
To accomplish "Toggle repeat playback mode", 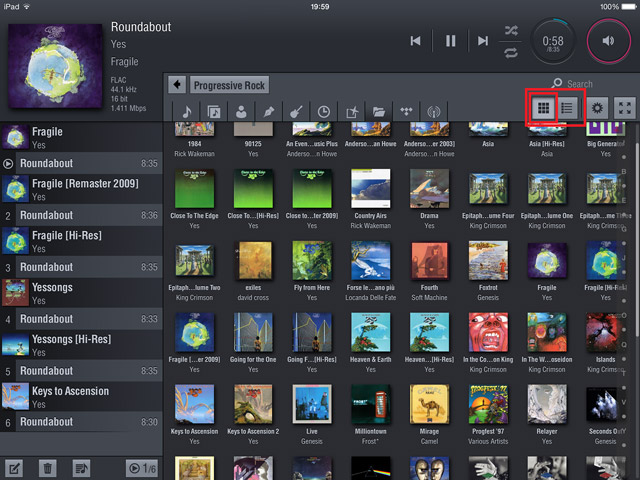I will pyautogui.click(x=511, y=53).
